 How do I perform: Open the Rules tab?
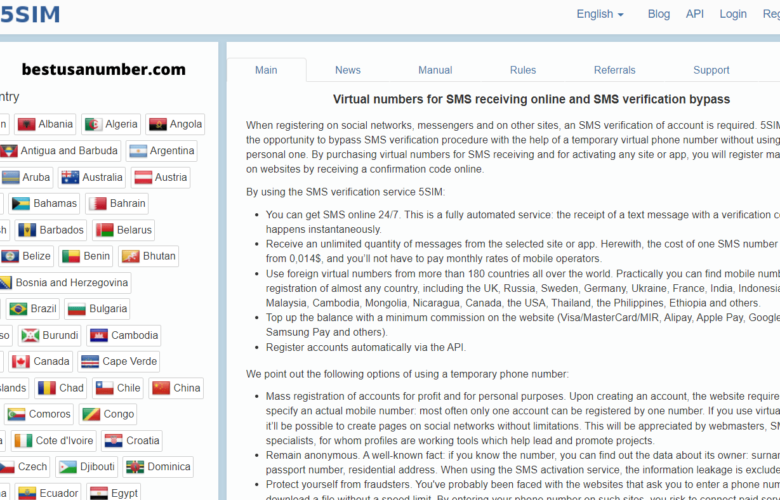pos(523,70)
